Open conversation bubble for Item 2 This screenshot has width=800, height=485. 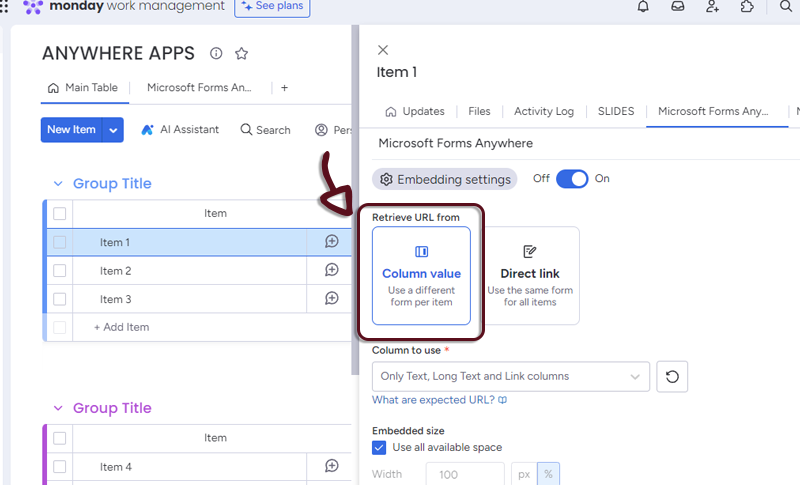[x=332, y=270]
